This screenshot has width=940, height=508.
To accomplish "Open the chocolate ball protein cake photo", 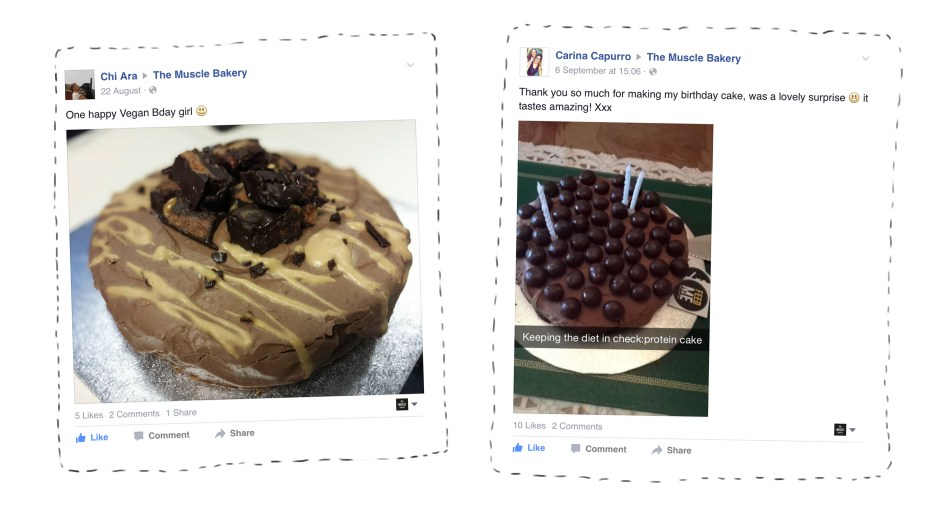I will tap(613, 269).
